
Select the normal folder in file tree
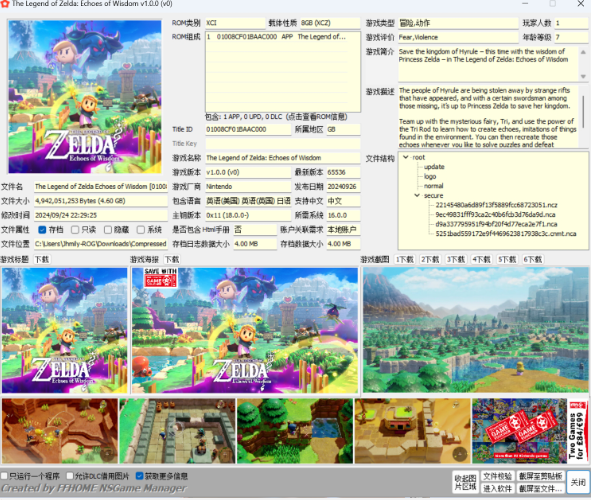[x=433, y=186]
